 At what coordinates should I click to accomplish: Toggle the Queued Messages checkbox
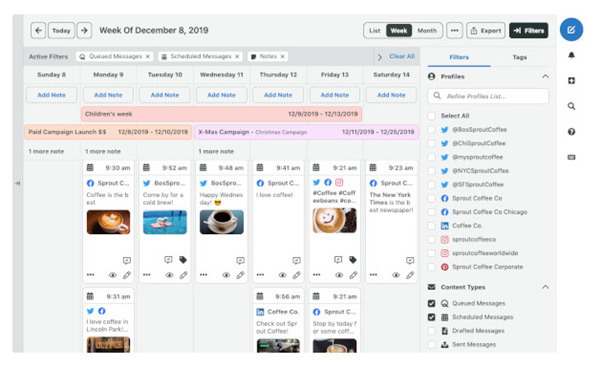pyautogui.click(x=432, y=303)
